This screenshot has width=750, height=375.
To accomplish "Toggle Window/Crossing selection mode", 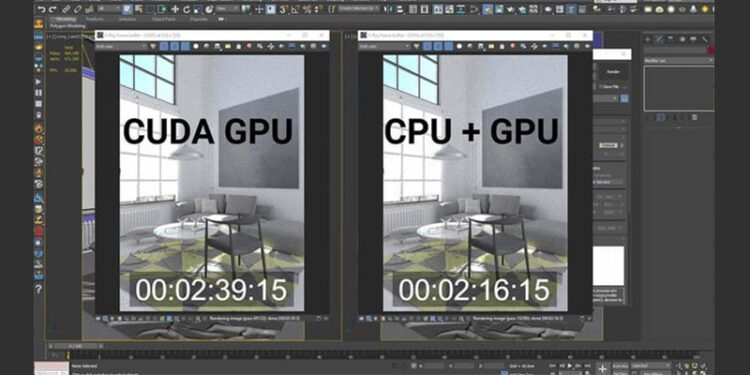I will pyautogui.click(x=161, y=9).
